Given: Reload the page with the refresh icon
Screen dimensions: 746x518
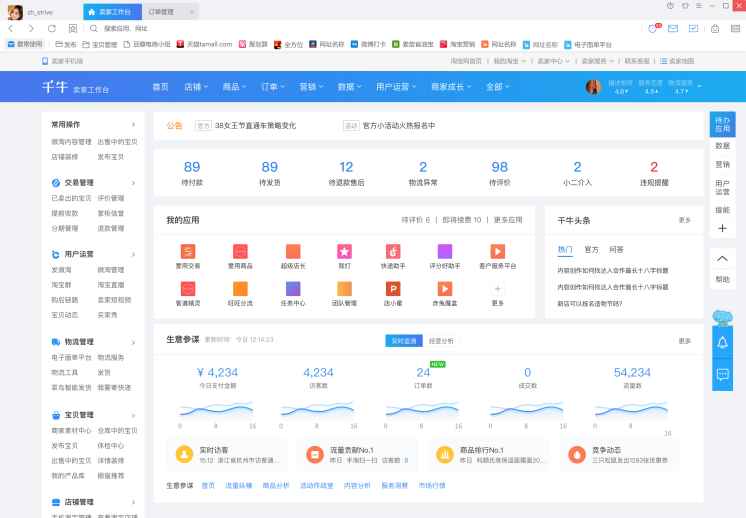Looking at the screenshot, I should [x=52, y=29].
